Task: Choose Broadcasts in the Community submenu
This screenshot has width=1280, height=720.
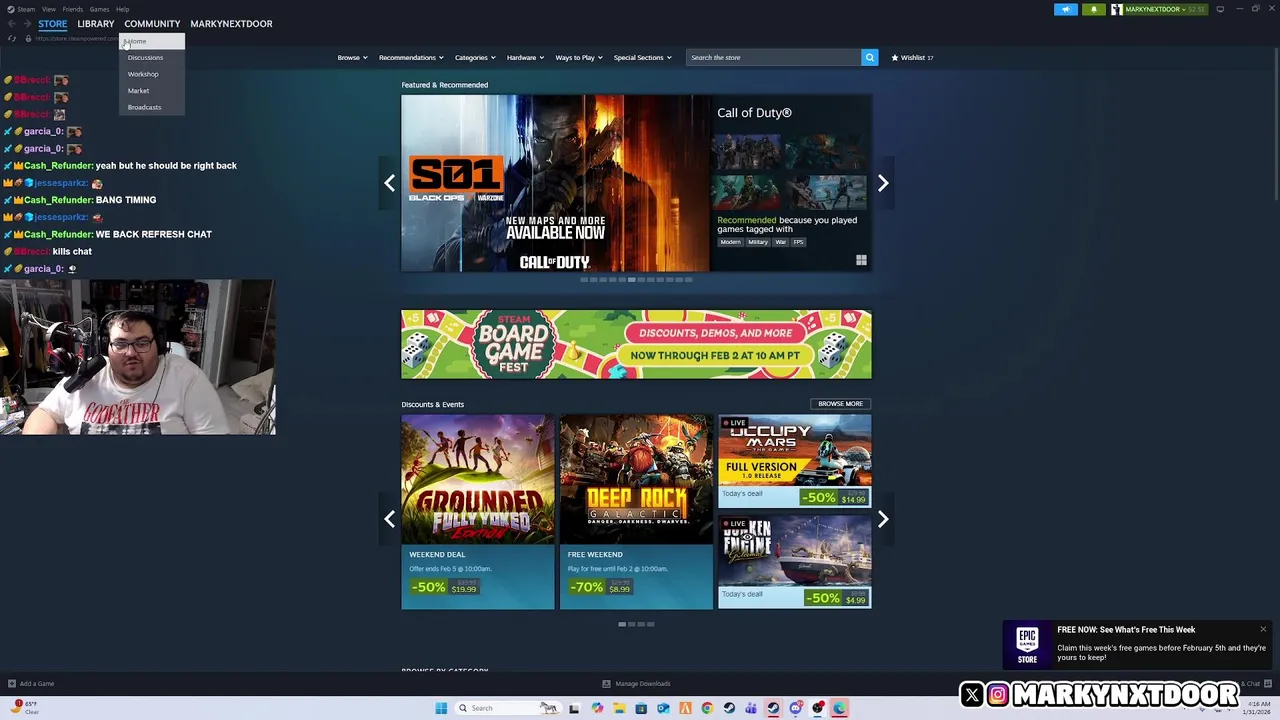Action: [152, 107]
